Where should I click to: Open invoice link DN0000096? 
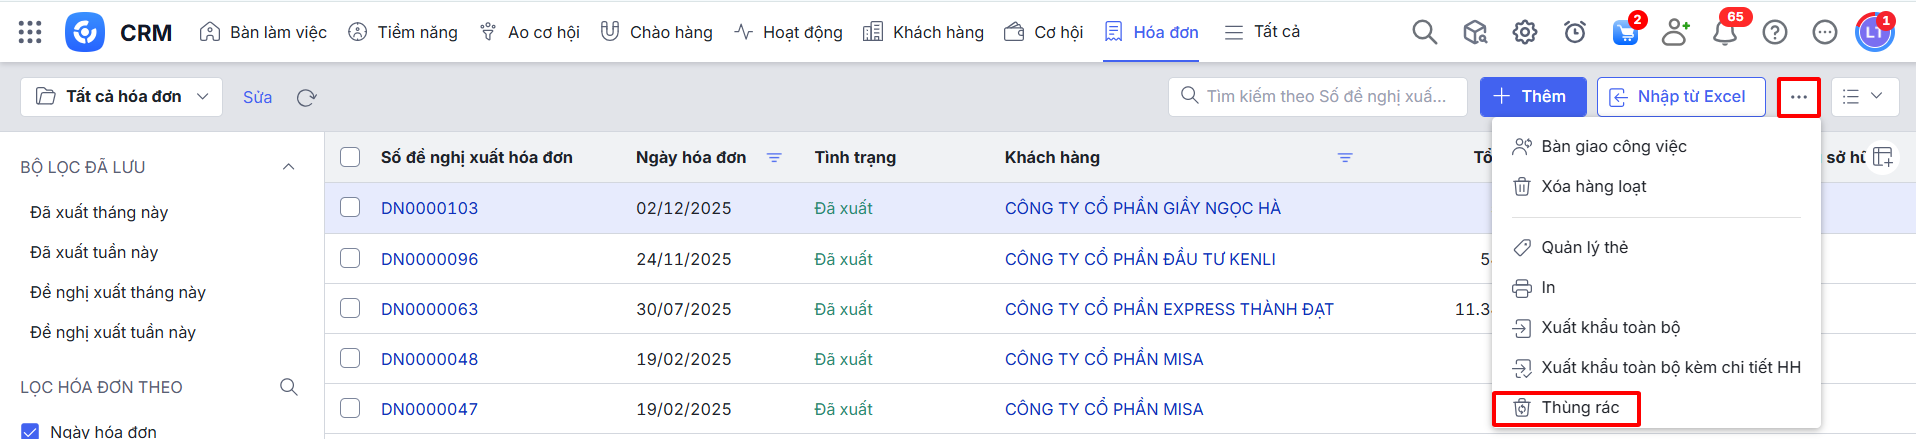[x=429, y=259]
